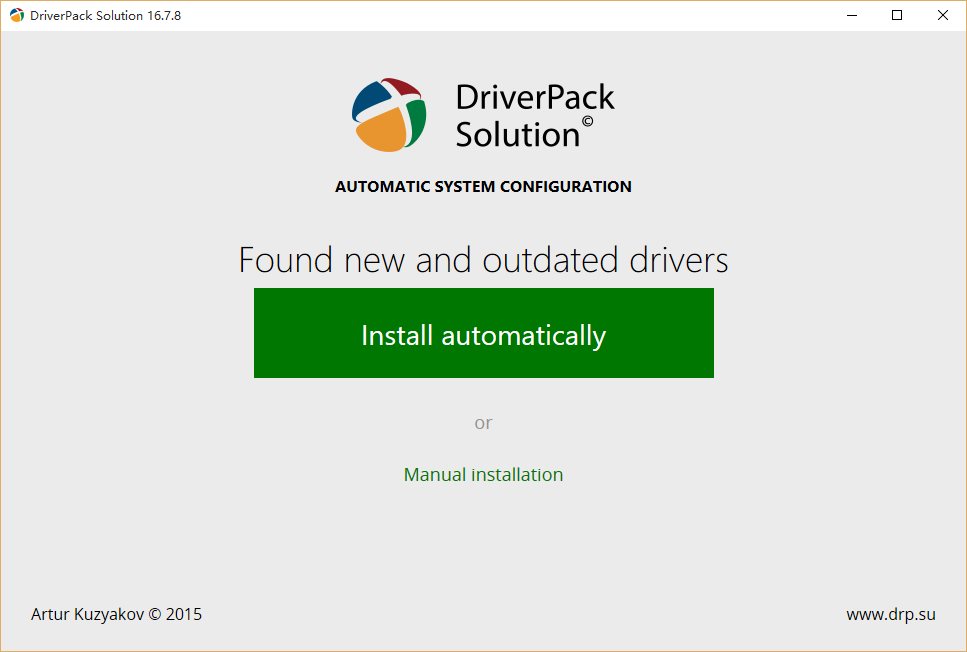
Task: Close the DriverPack Solution window
Action: click(x=943, y=15)
